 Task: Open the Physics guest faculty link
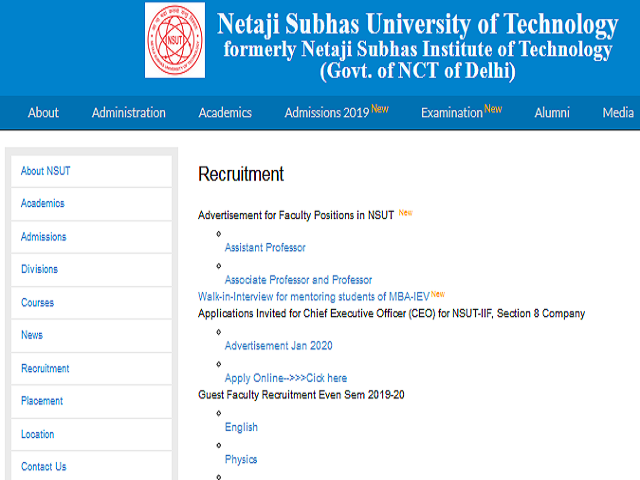[x=241, y=460]
